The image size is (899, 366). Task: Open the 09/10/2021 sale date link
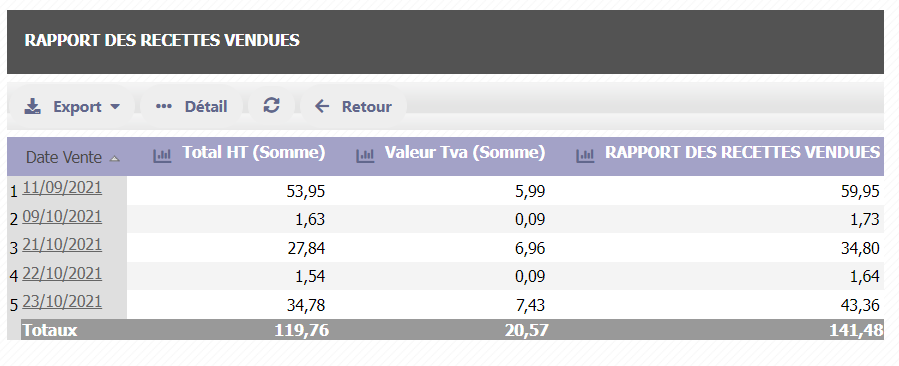coord(62,217)
